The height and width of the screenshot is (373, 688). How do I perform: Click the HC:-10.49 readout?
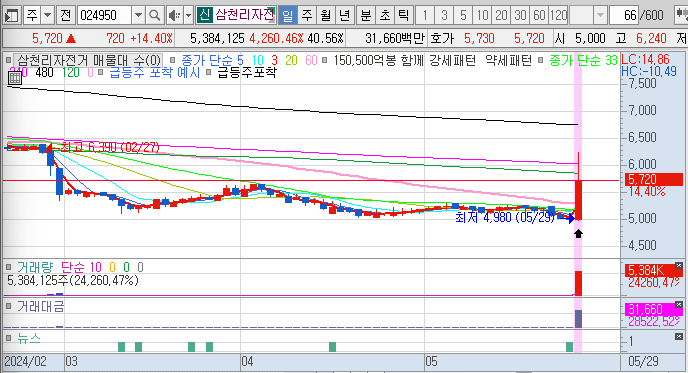point(649,71)
